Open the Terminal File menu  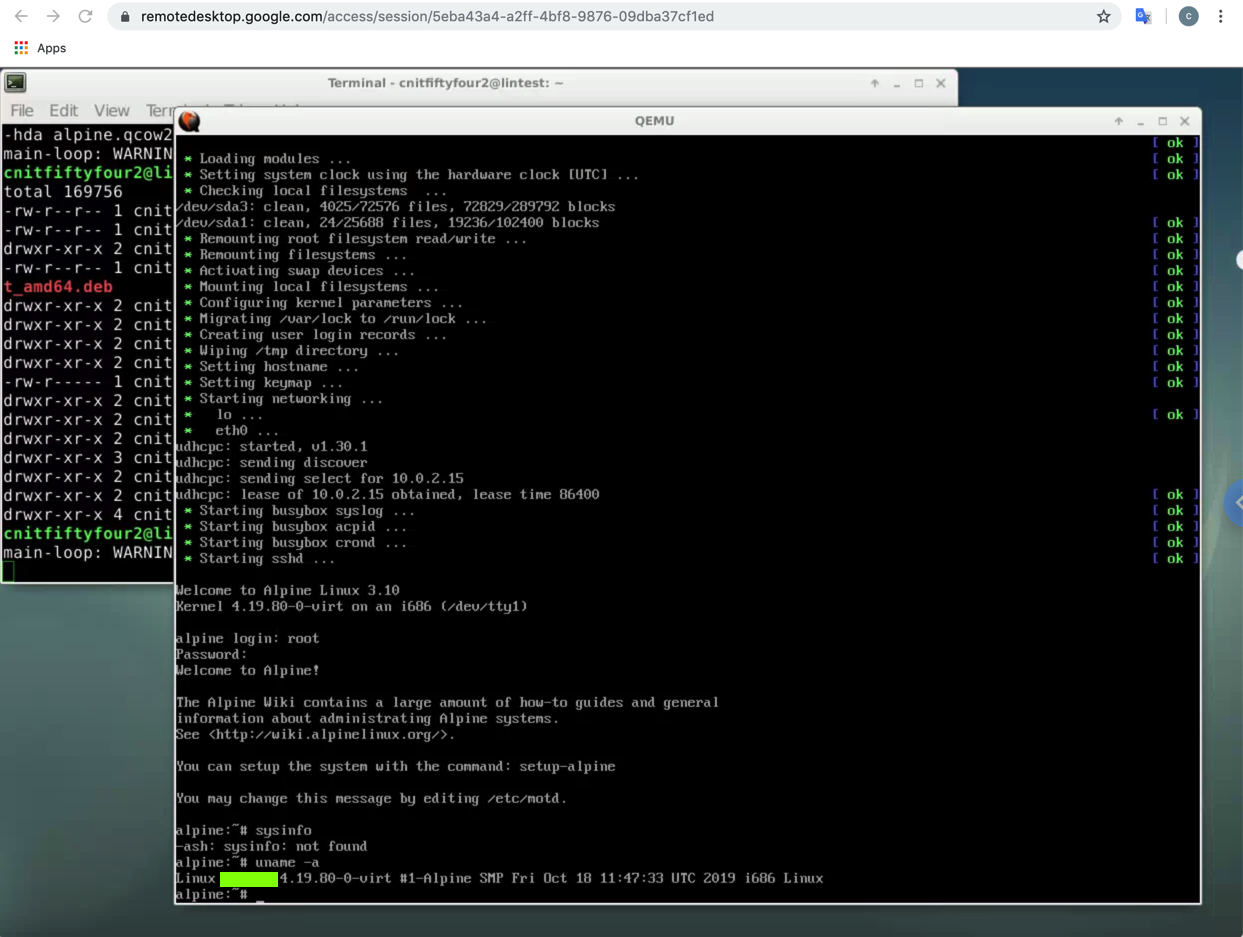click(22, 110)
